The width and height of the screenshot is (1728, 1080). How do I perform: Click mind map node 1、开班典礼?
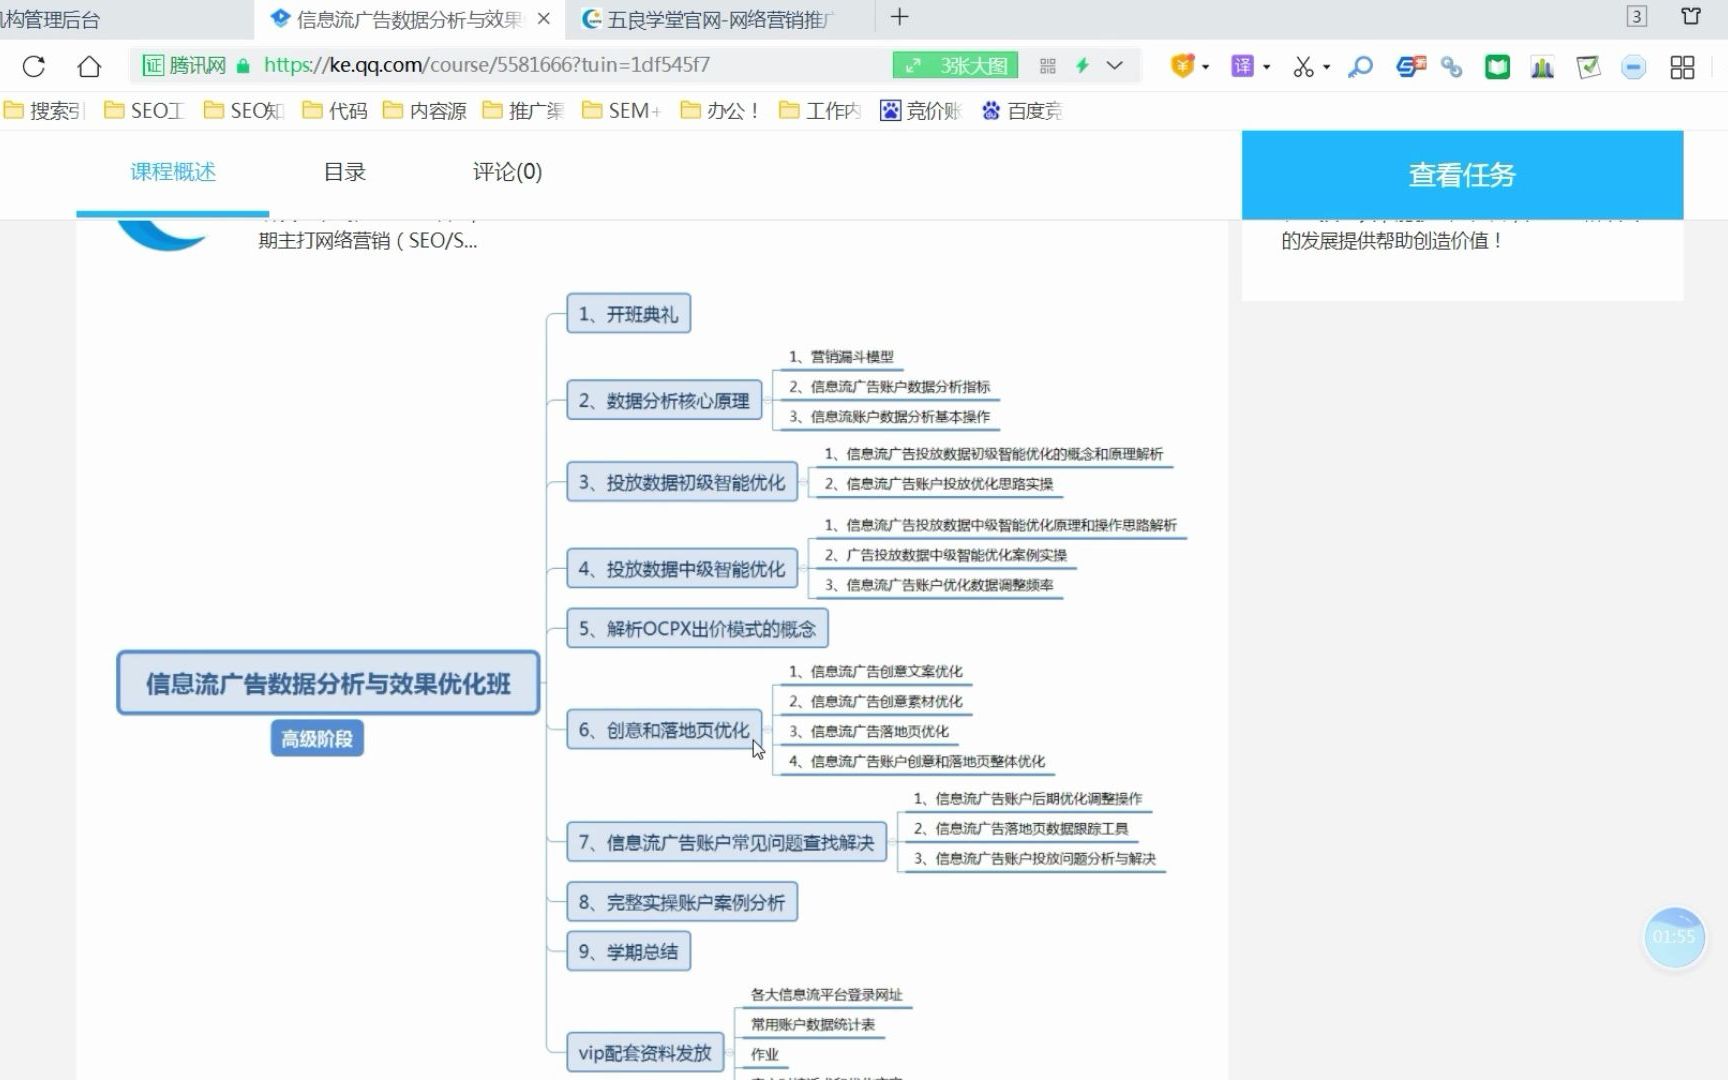click(x=628, y=314)
